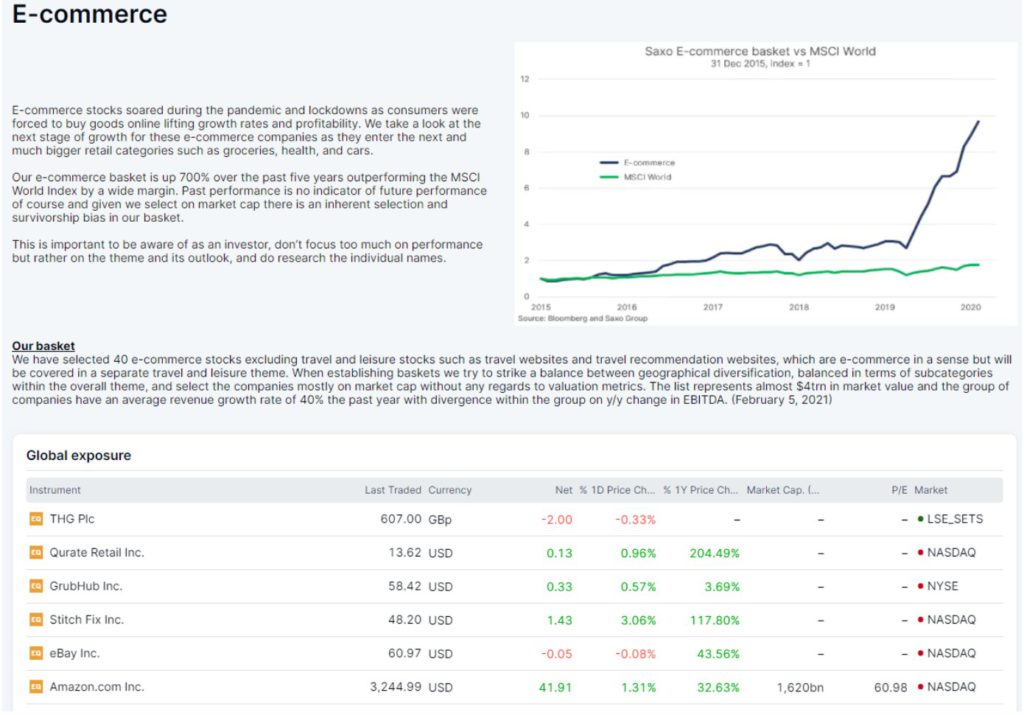The image size is (1024, 715).
Task: Sort by the Currency column header
Action: click(x=450, y=490)
